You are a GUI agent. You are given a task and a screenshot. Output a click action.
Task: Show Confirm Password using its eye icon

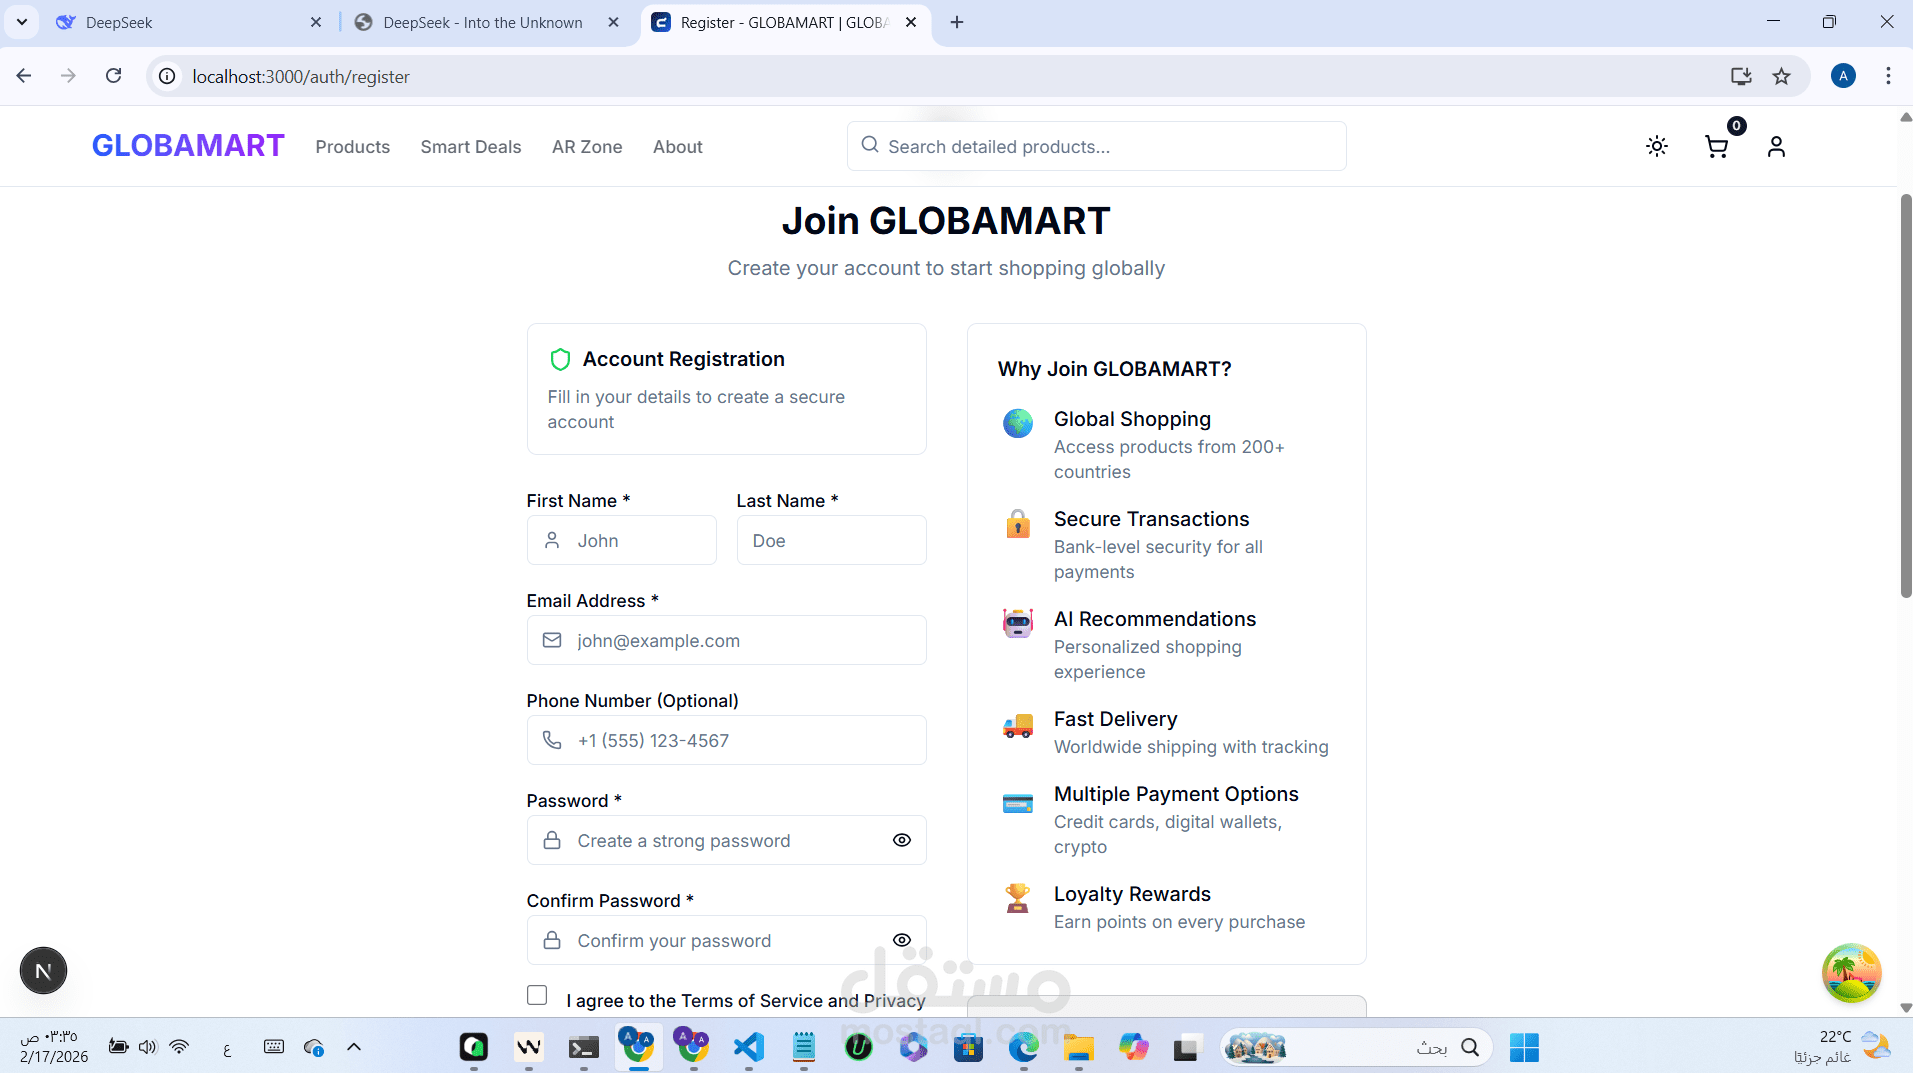tap(902, 940)
